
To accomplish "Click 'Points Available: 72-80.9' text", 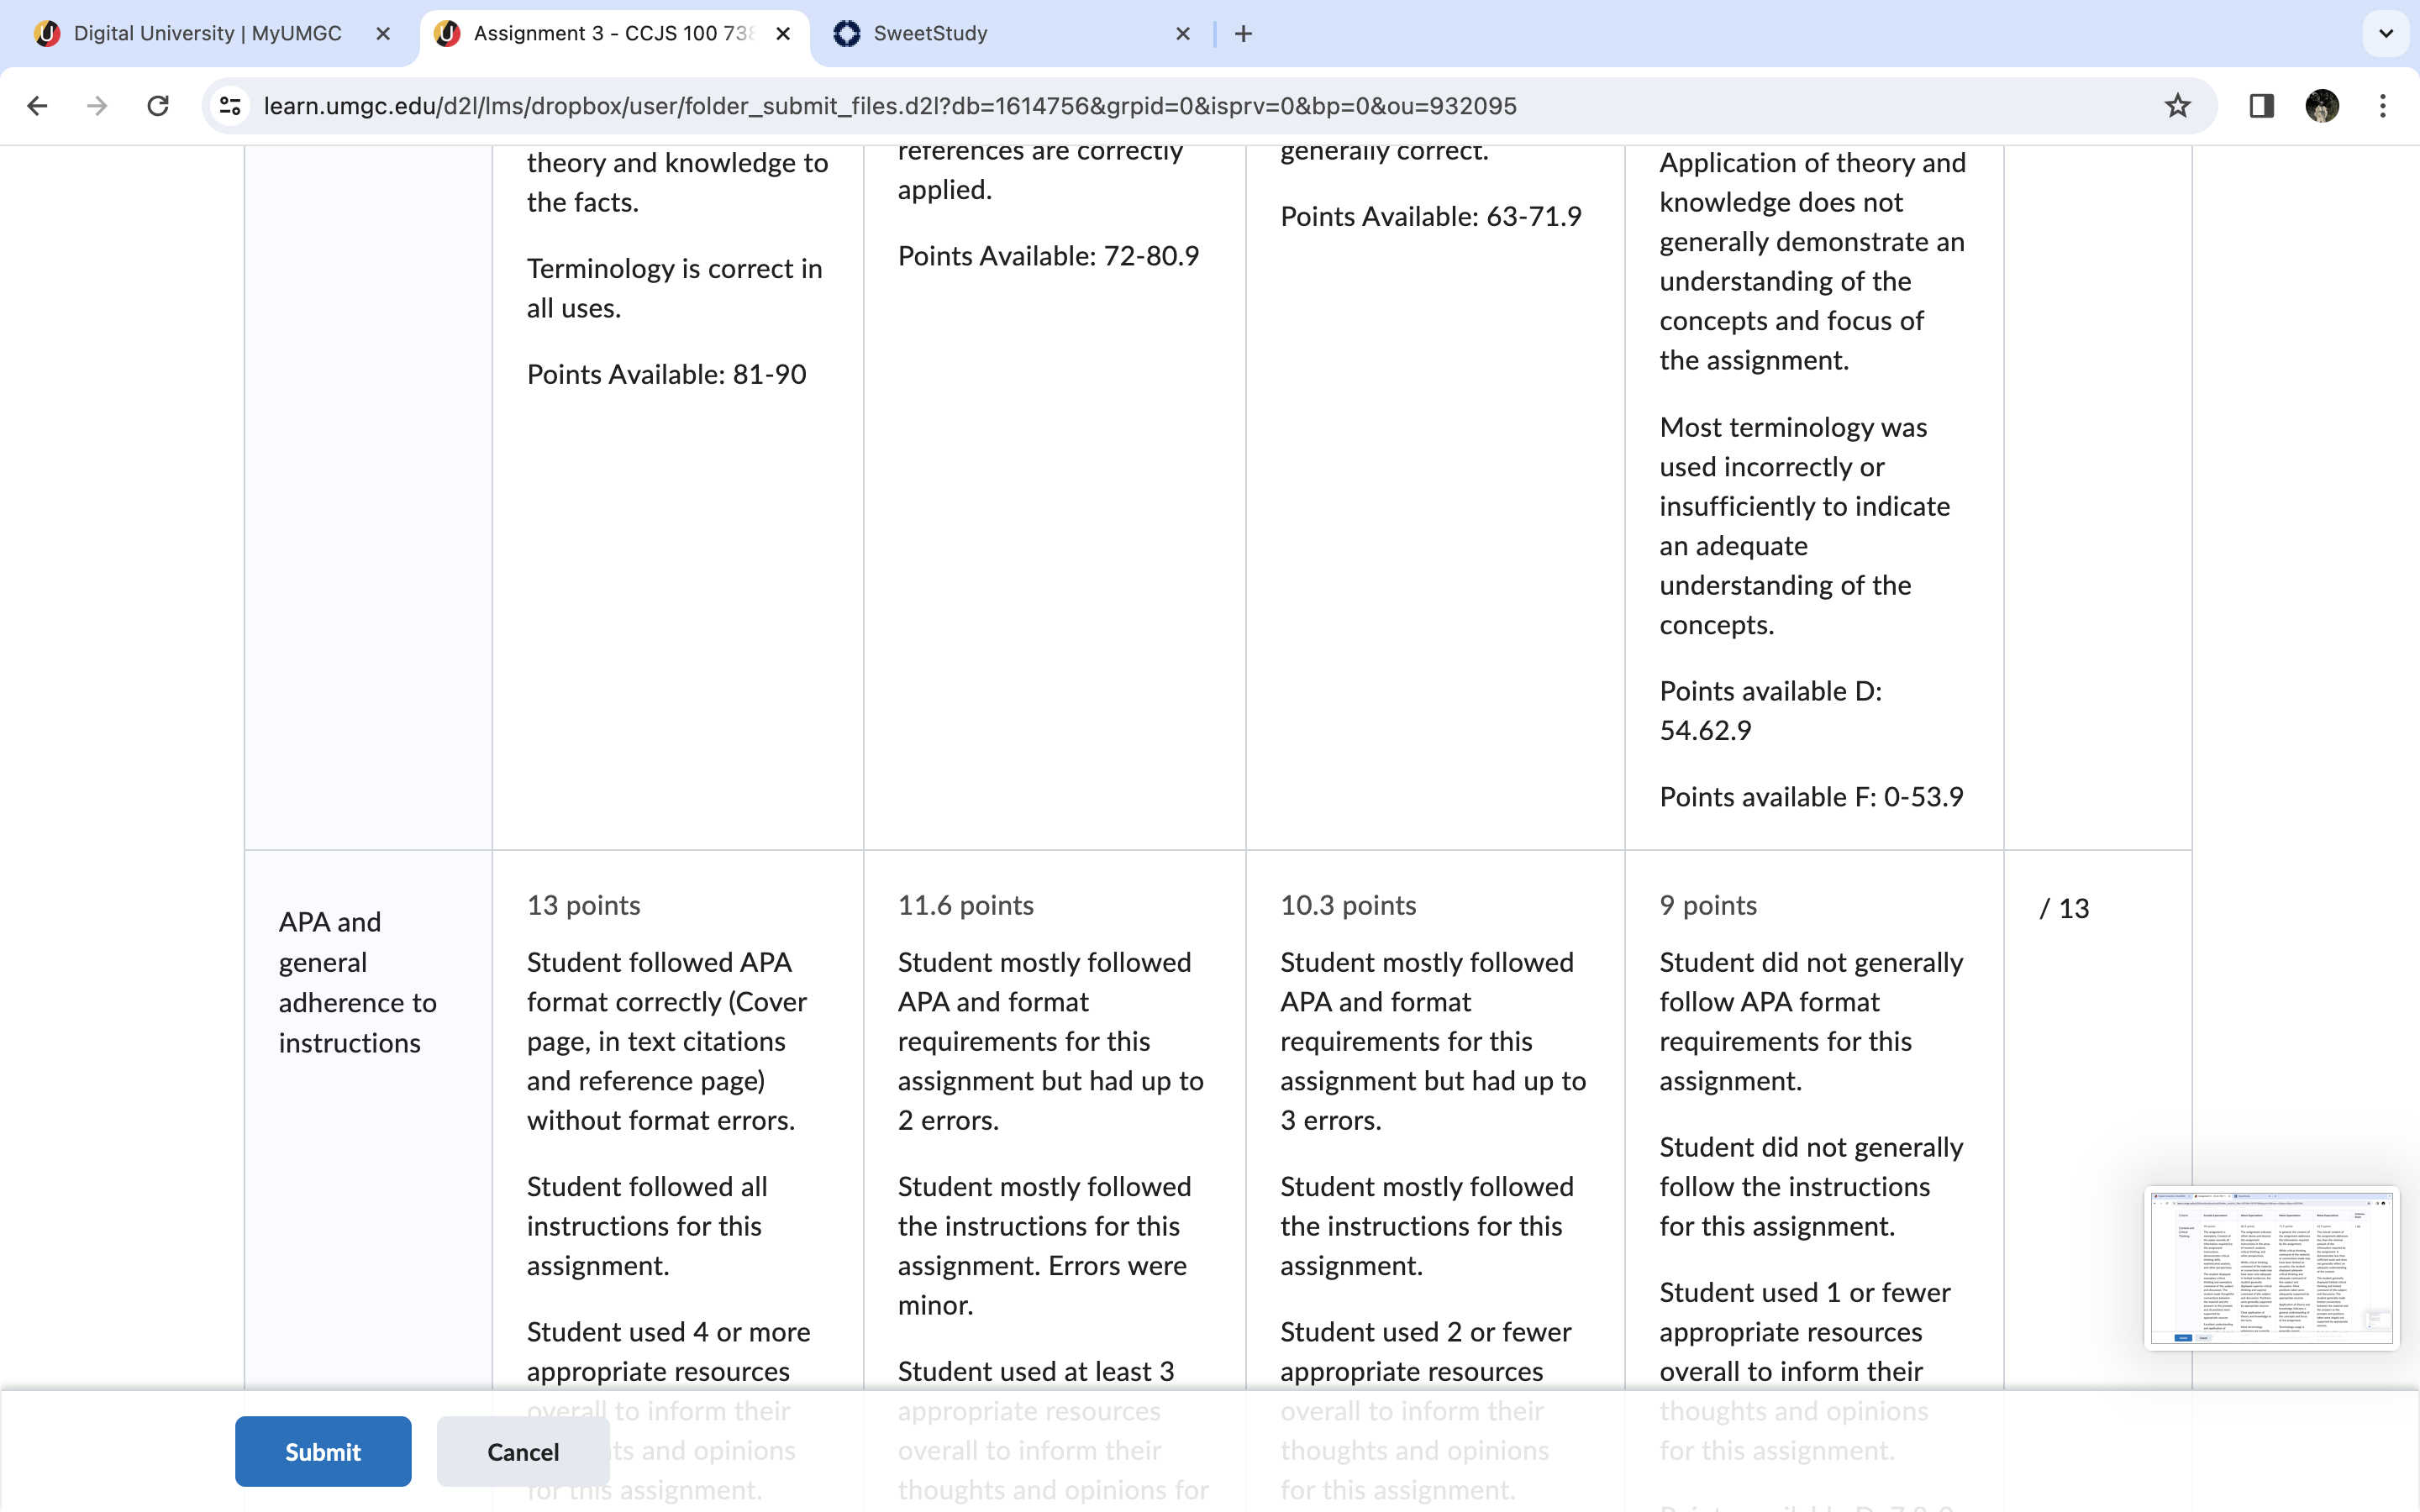I will [x=1048, y=256].
